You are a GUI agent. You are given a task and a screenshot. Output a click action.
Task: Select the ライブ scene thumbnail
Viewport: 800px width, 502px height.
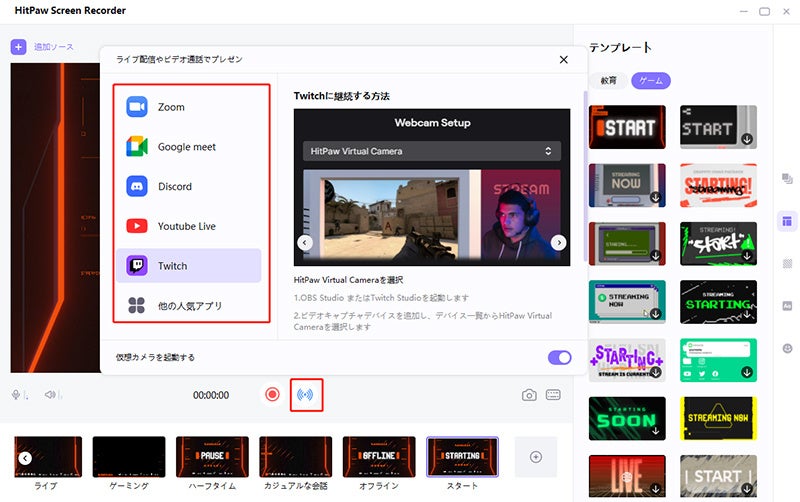[x=48, y=457]
